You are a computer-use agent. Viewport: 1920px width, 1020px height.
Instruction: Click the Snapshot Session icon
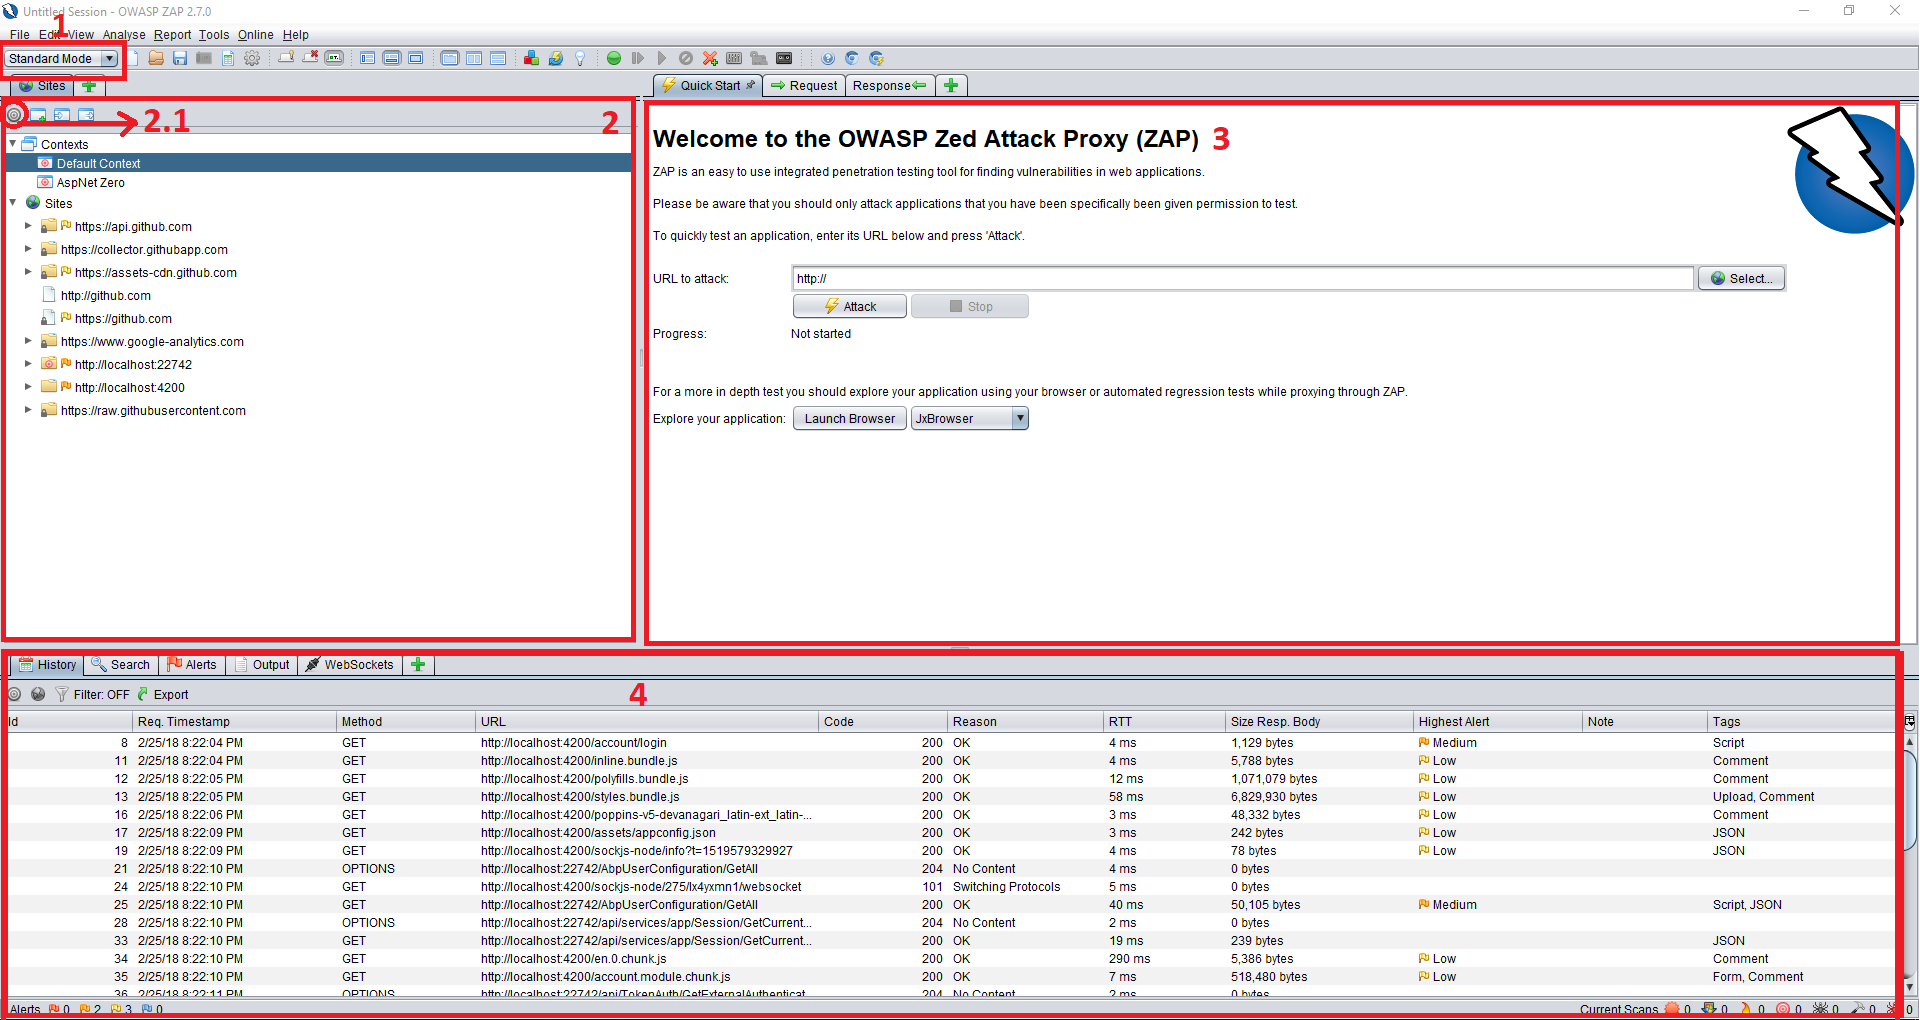coord(204,58)
